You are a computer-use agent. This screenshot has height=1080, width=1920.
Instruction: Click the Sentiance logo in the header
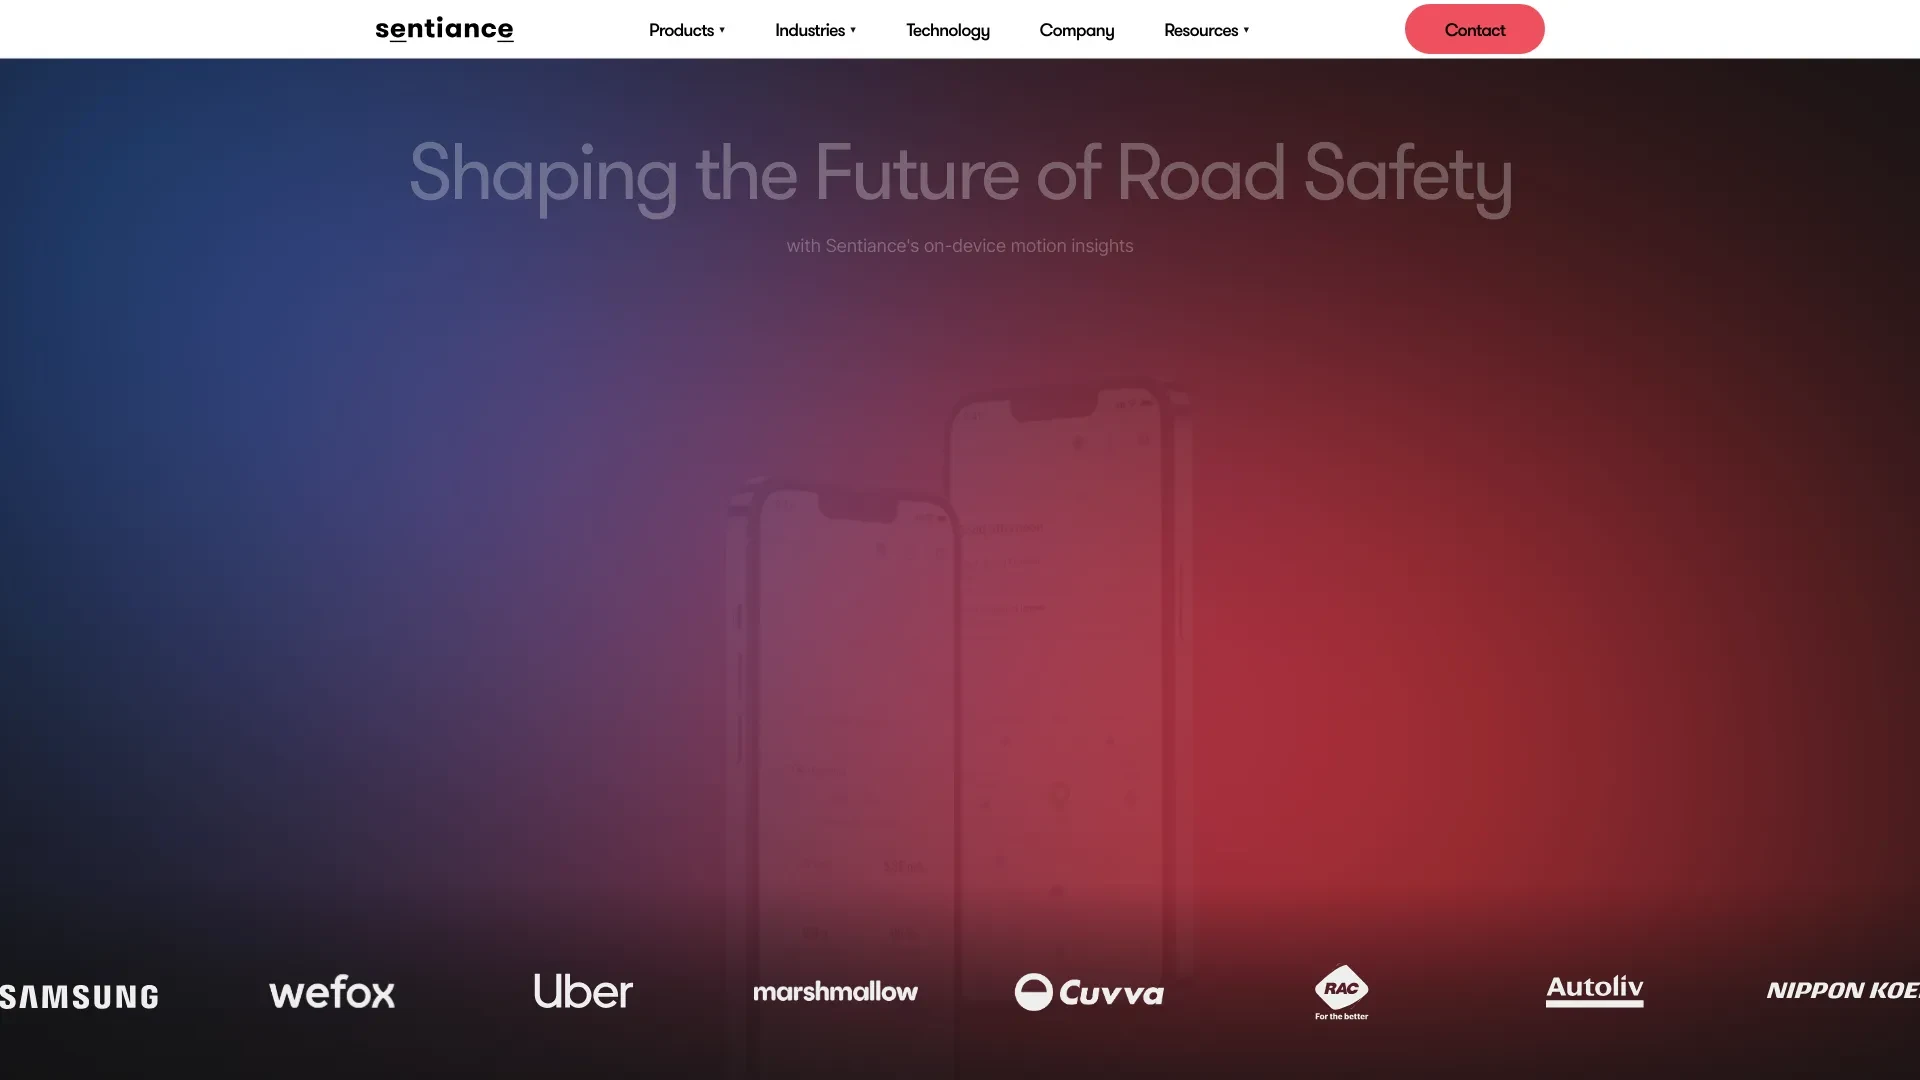[443, 28]
